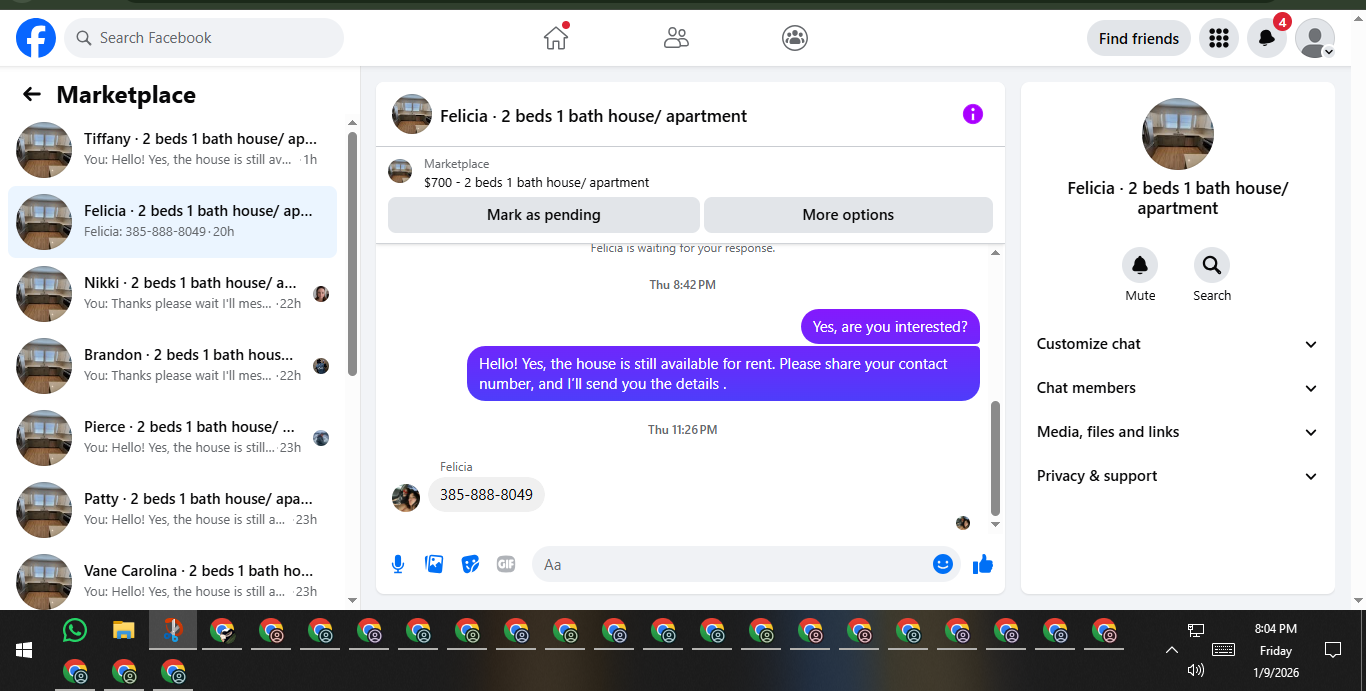Click the purple conversation information icon

click(x=973, y=114)
